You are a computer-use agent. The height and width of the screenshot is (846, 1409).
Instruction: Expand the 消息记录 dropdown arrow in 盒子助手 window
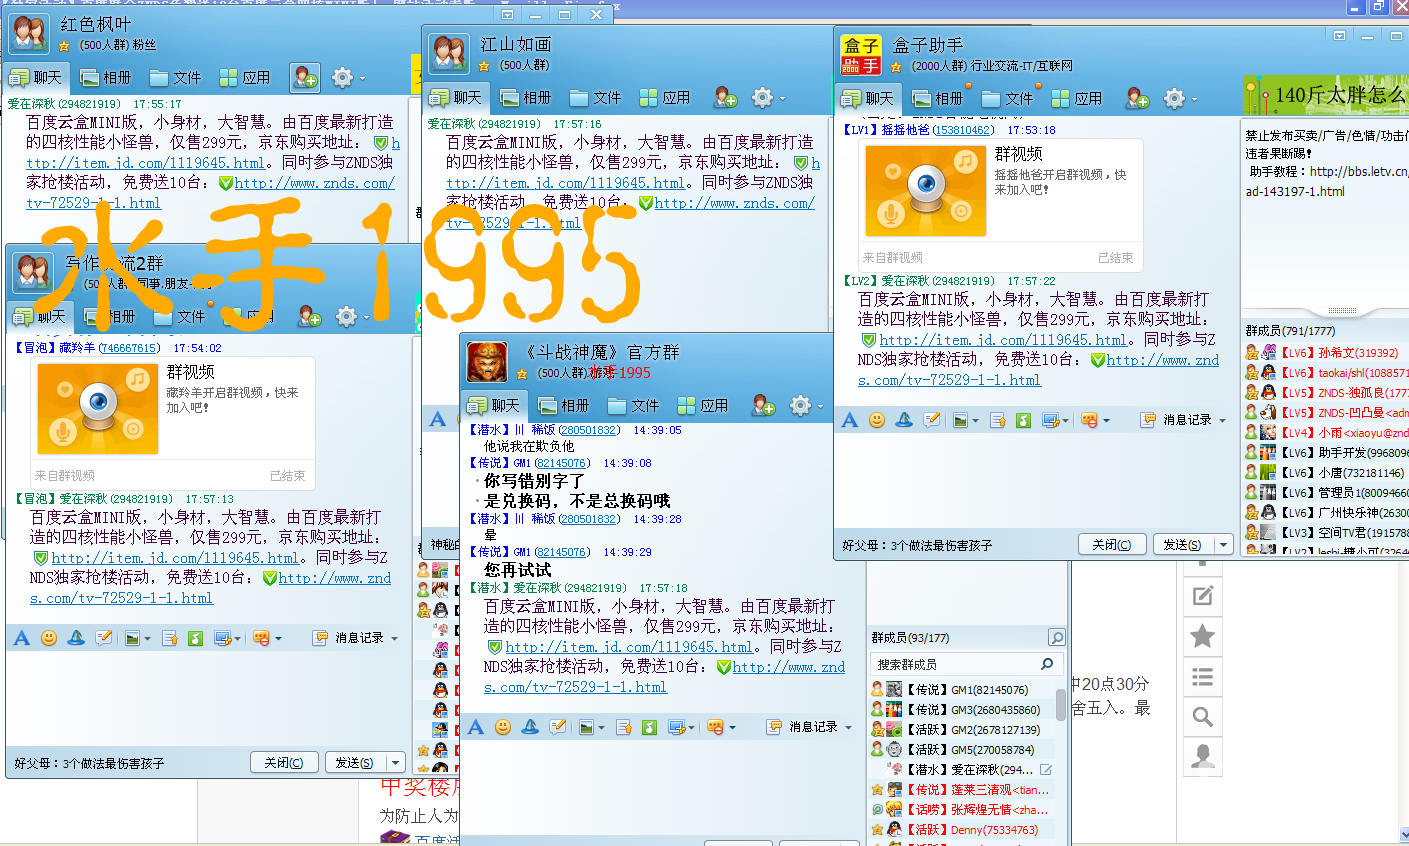coord(1223,421)
